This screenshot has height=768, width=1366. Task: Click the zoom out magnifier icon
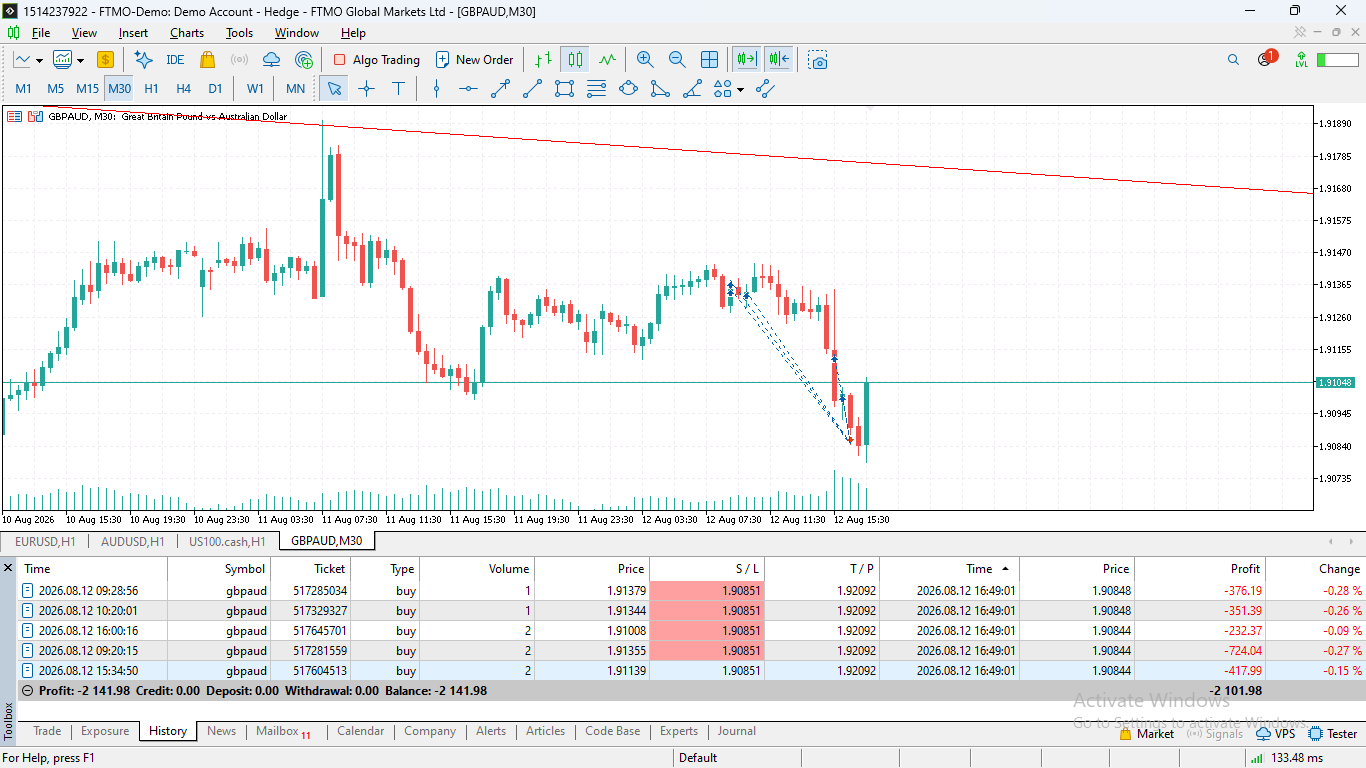(677, 60)
